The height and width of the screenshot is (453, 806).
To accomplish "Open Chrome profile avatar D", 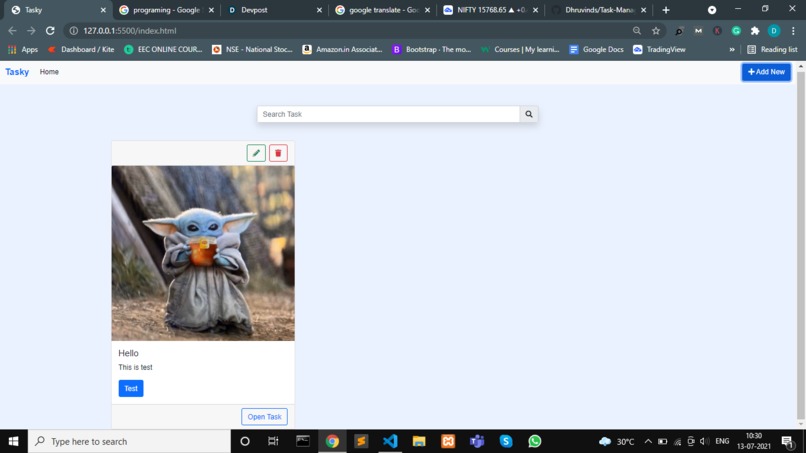I will coord(774,31).
